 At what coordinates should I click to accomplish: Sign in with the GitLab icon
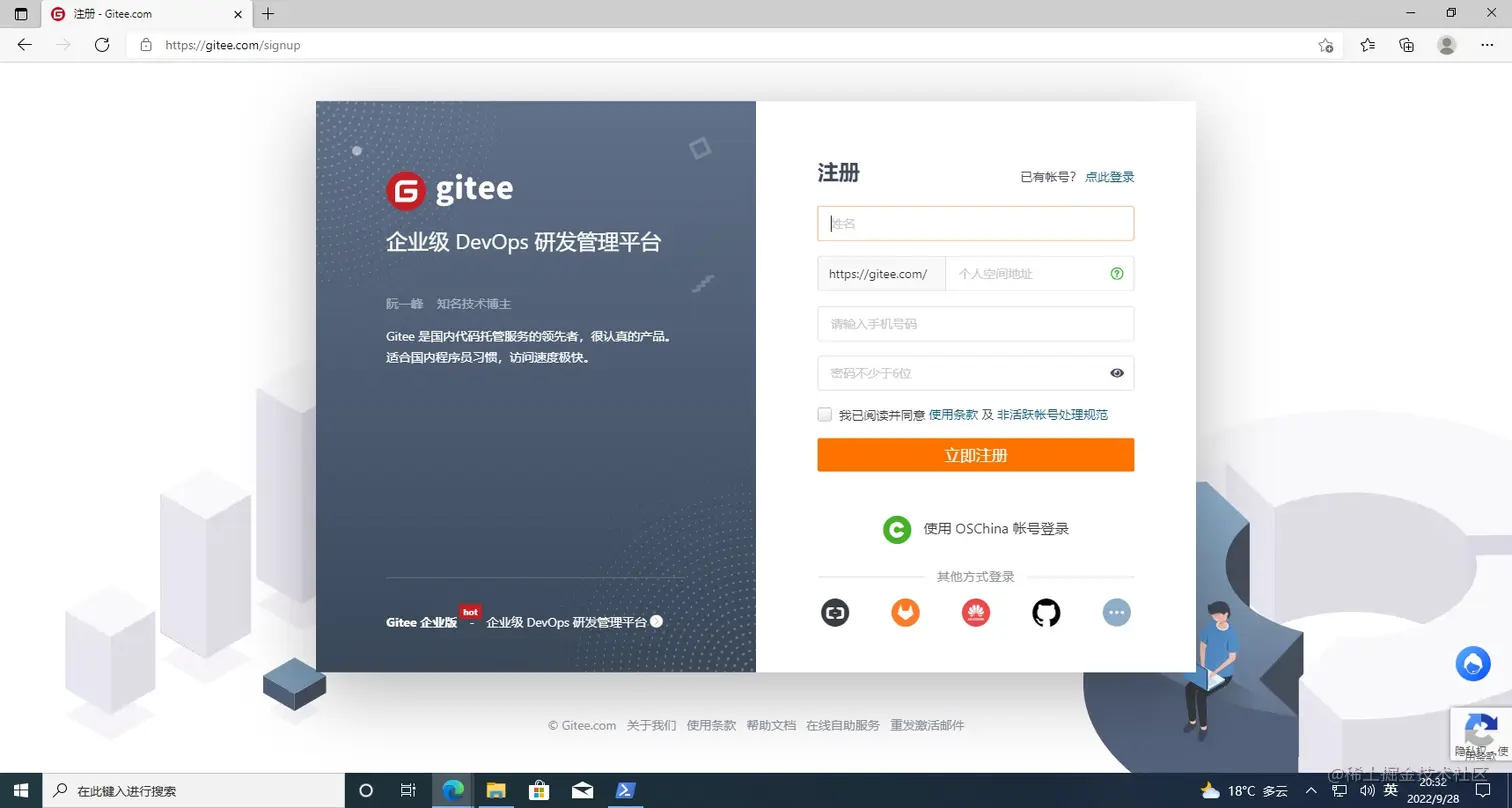(x=905, y=612)
